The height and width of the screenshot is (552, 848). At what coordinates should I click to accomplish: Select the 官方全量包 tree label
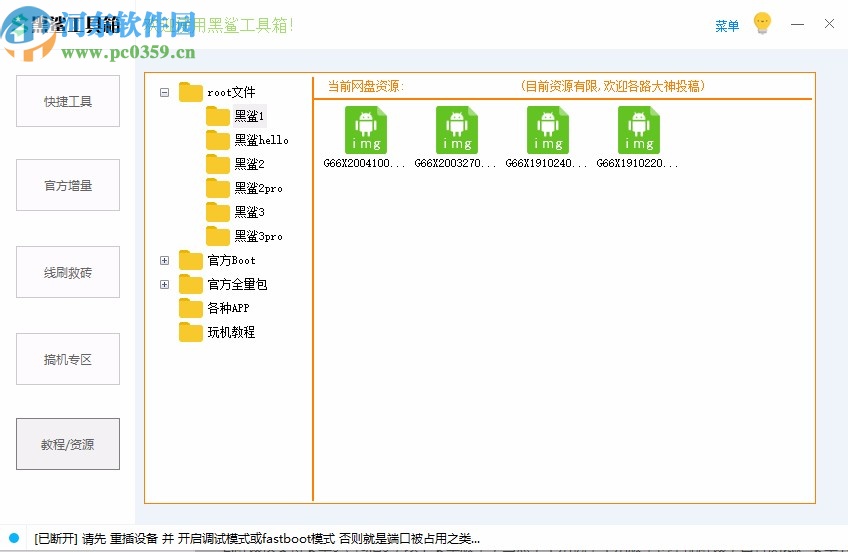coord(237,284)
